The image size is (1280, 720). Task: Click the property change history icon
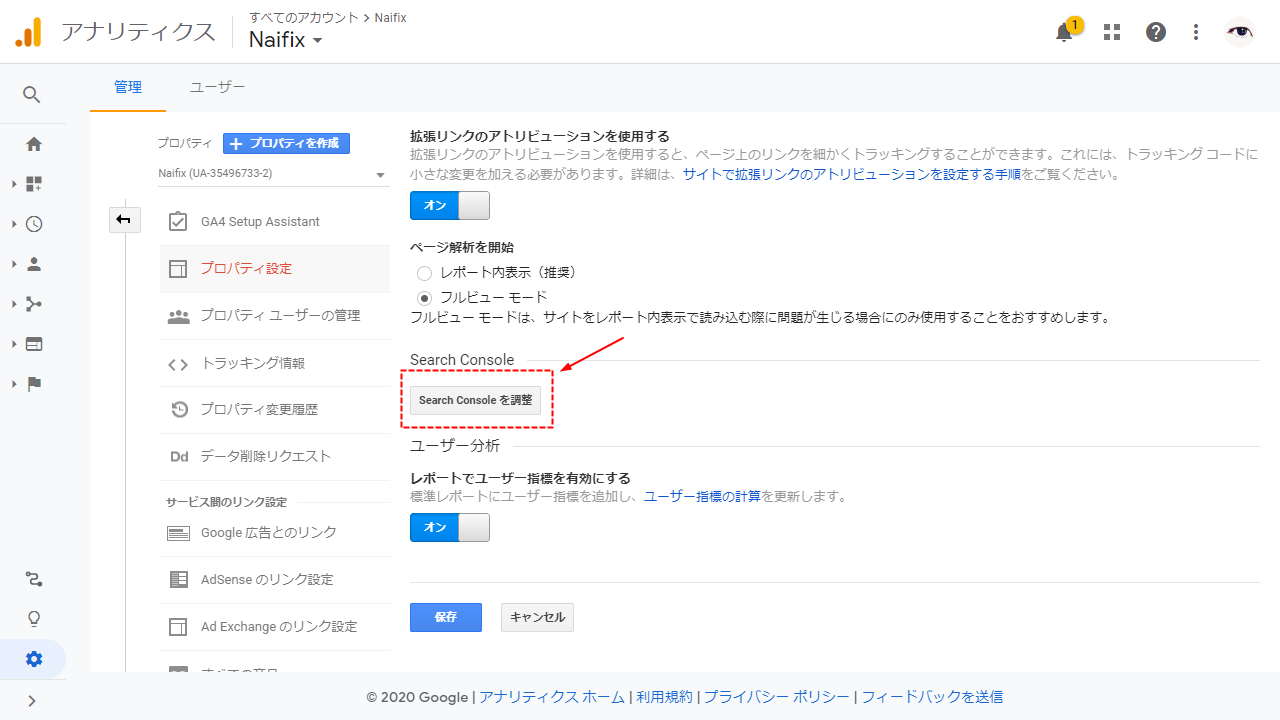[x=179, y=409]
